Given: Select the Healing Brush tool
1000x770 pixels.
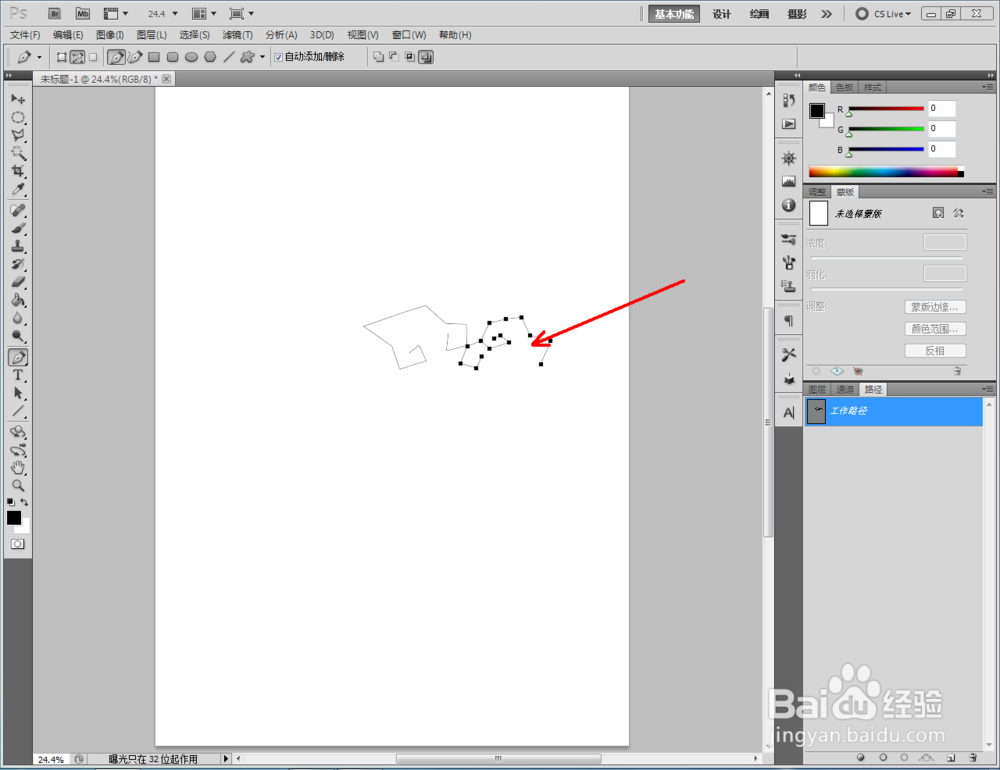Looking at the screenshot, I should 18,210.
